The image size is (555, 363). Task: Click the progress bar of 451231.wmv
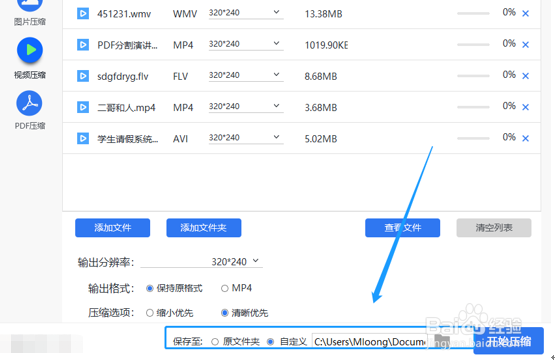(473, 13)
